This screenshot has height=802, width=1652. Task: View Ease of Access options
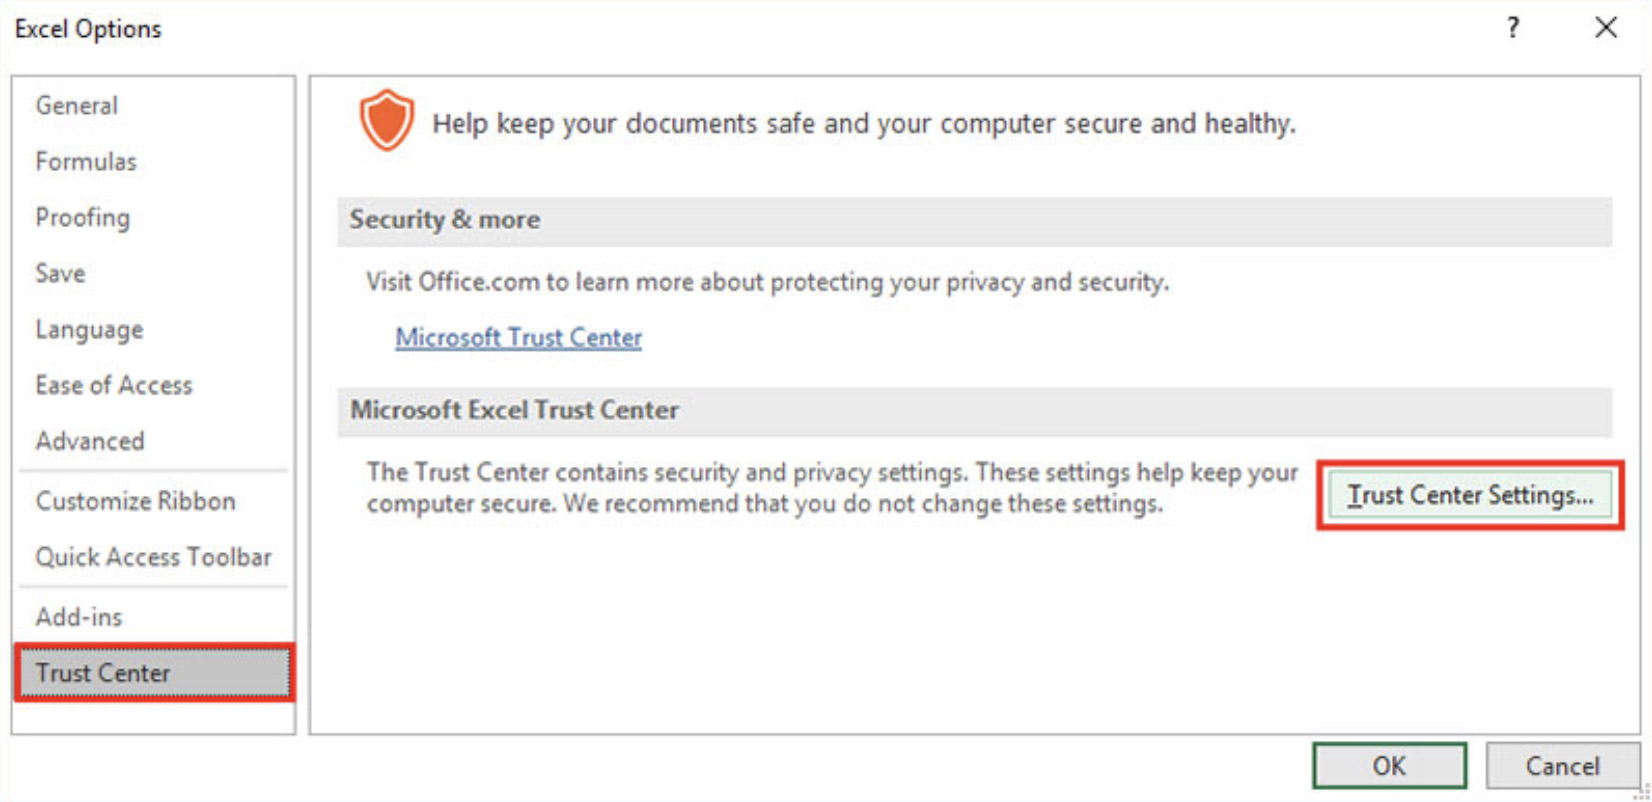113,385
